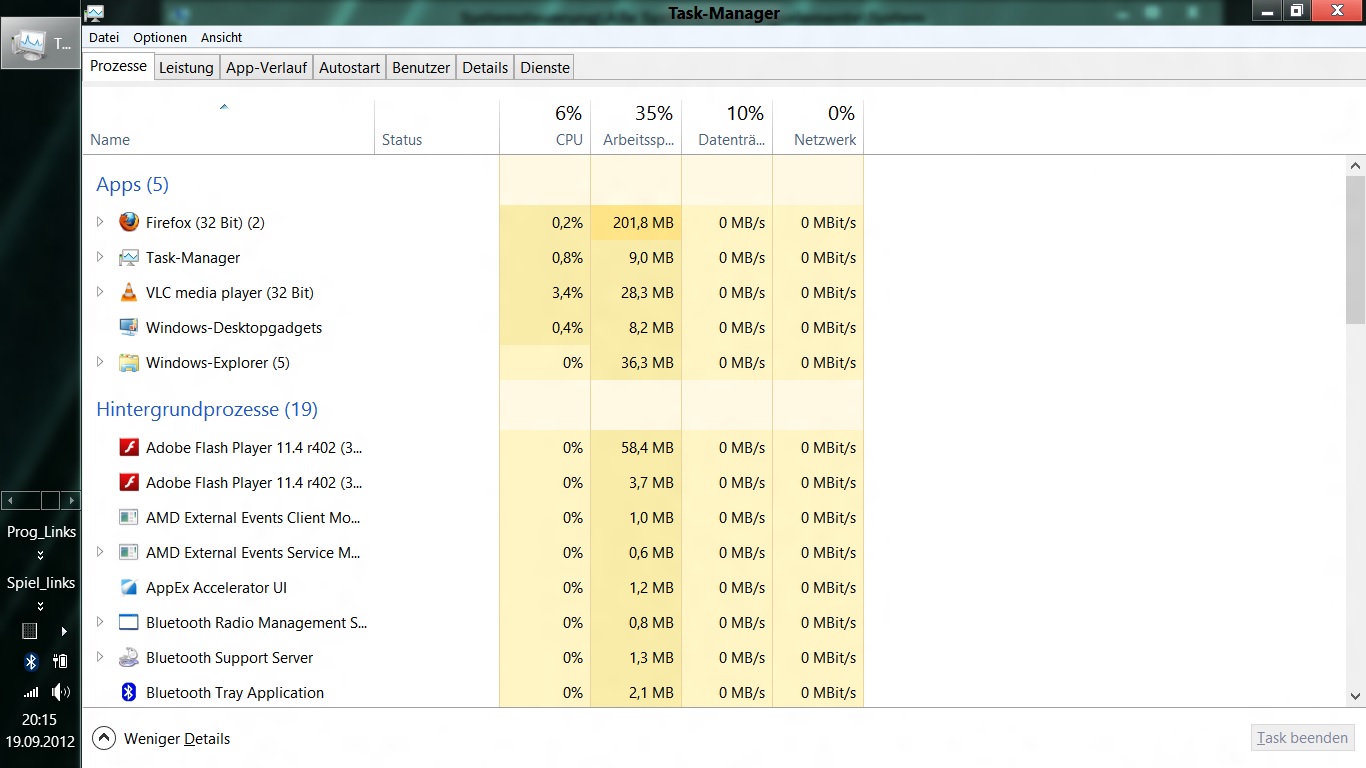Viewport: 1366px width, 768px height.
Task: Open the Ansicht menu
Action: point(222,37)
